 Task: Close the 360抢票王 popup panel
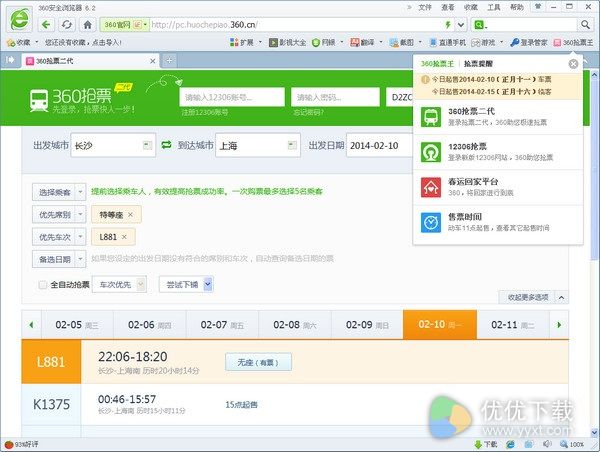click(x=573, y=64)
